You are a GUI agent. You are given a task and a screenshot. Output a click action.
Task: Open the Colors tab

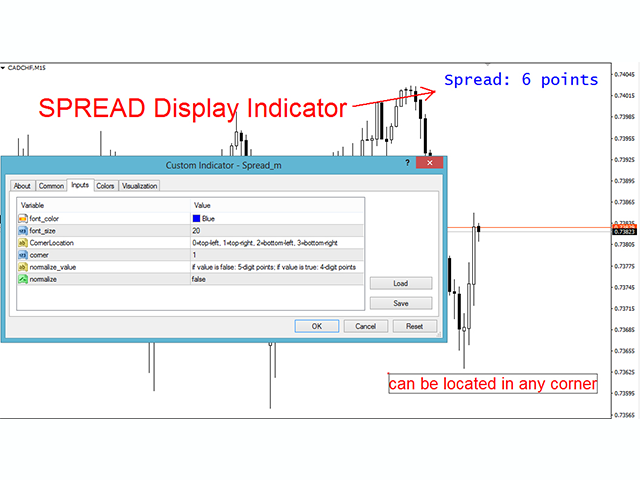[x=105, y=186]
